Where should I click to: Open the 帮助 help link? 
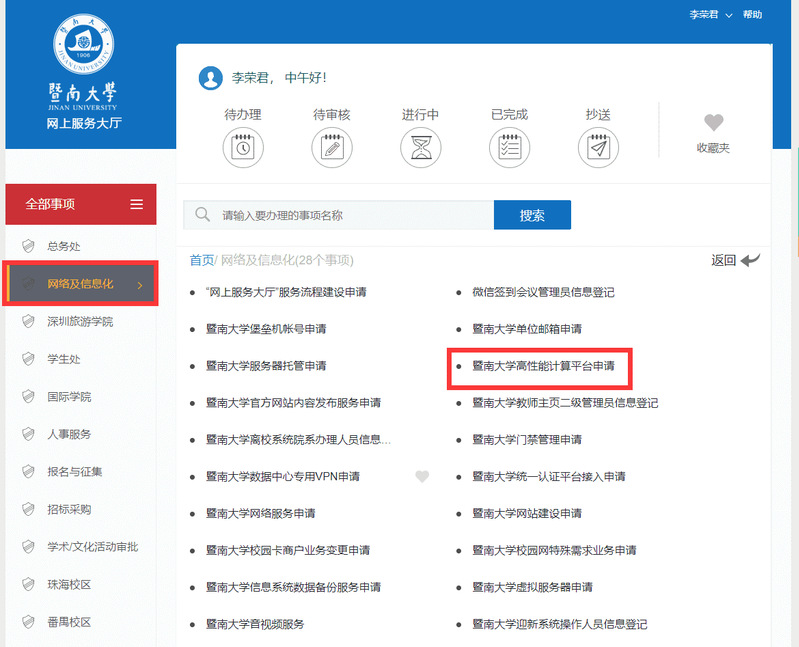pyautogui.click(x=752, y=15)
